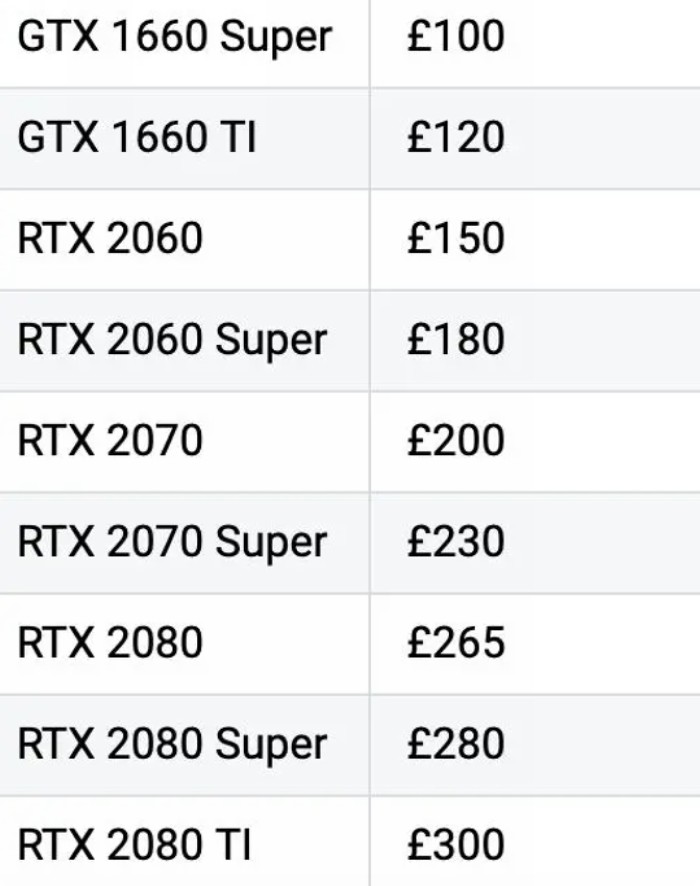The height and width of the screenshot is (886, 700).
Task: Click the RTX 2080 Super name cell
Action: (x=172, y=744)
